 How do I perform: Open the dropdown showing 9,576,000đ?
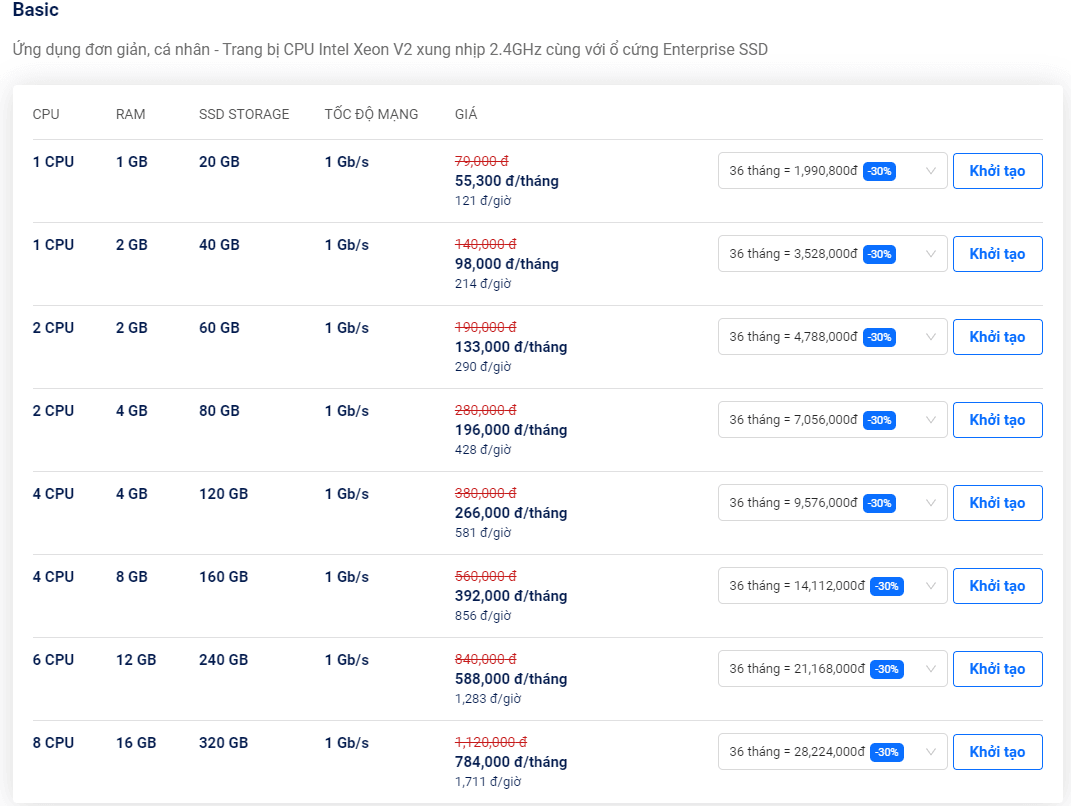point(832,503)
